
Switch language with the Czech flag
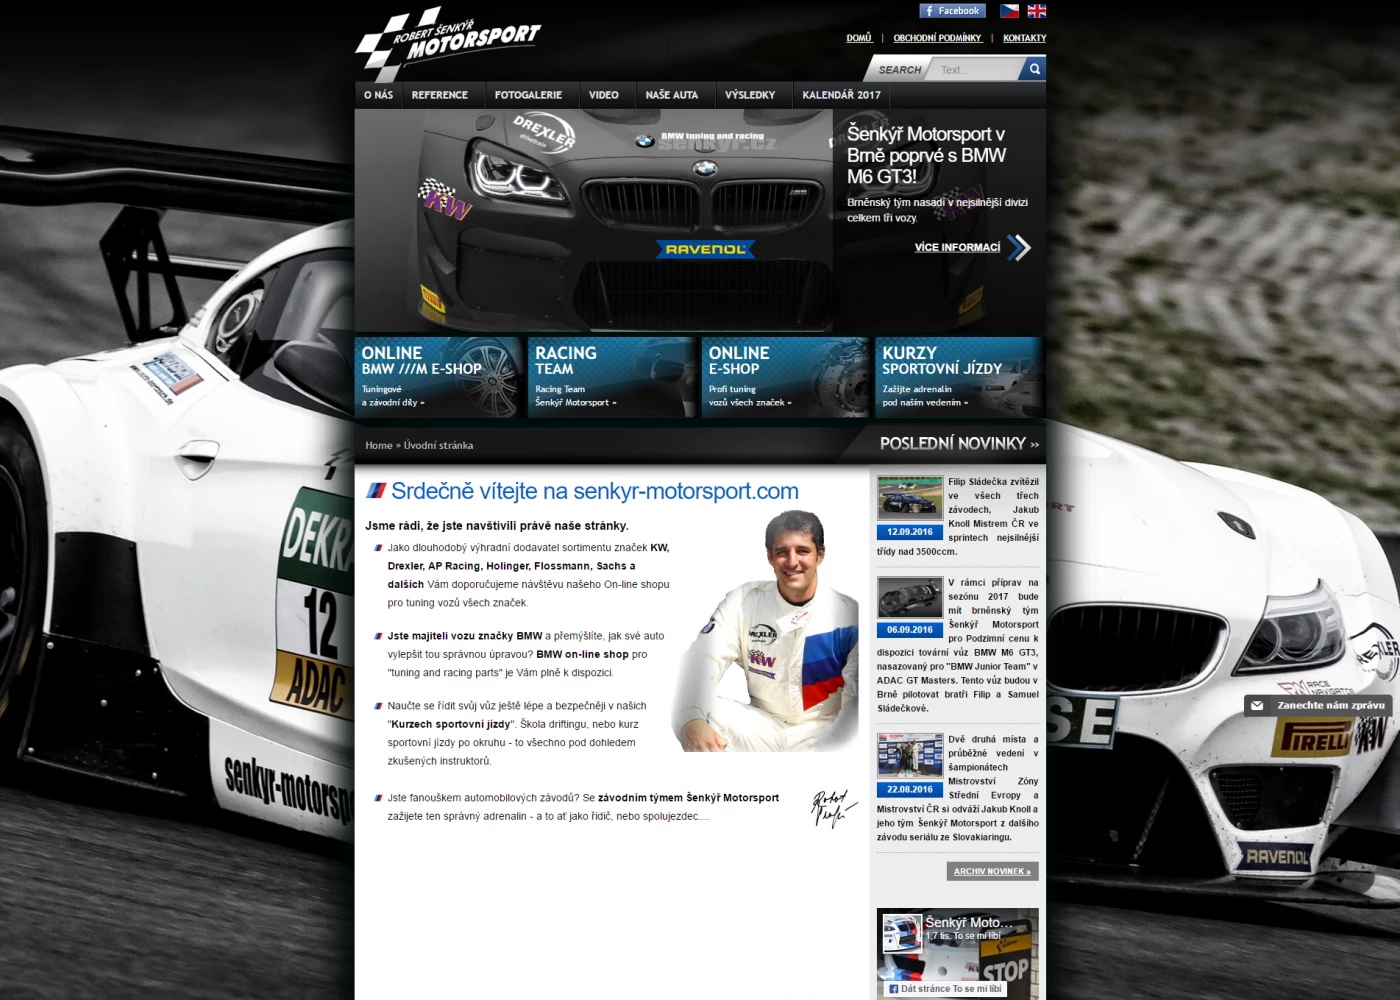(x=1010, y=11)
